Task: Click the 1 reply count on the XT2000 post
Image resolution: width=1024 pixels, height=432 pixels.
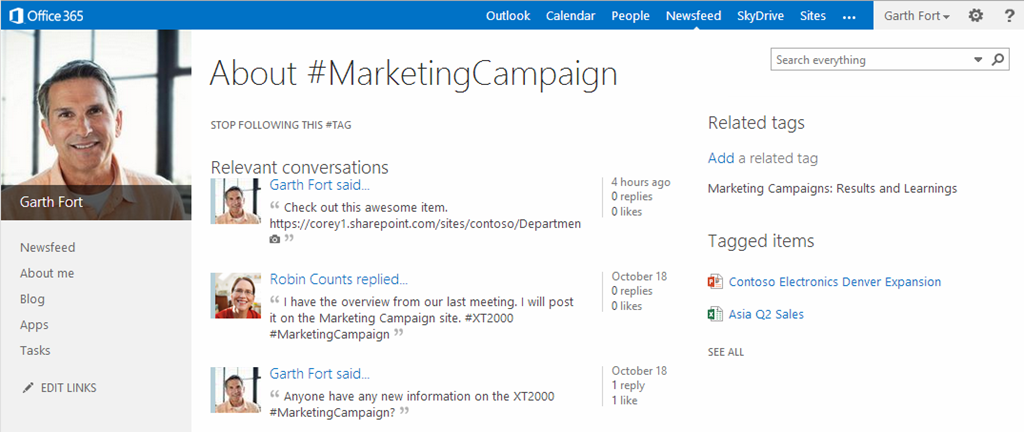Action: point(628,385)
